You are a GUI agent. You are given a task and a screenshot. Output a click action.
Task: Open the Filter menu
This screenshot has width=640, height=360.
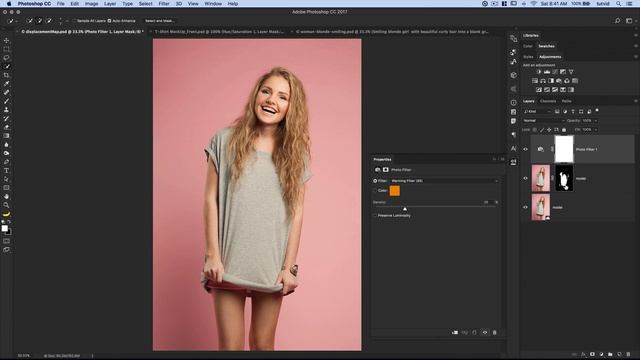pos(164,4)
